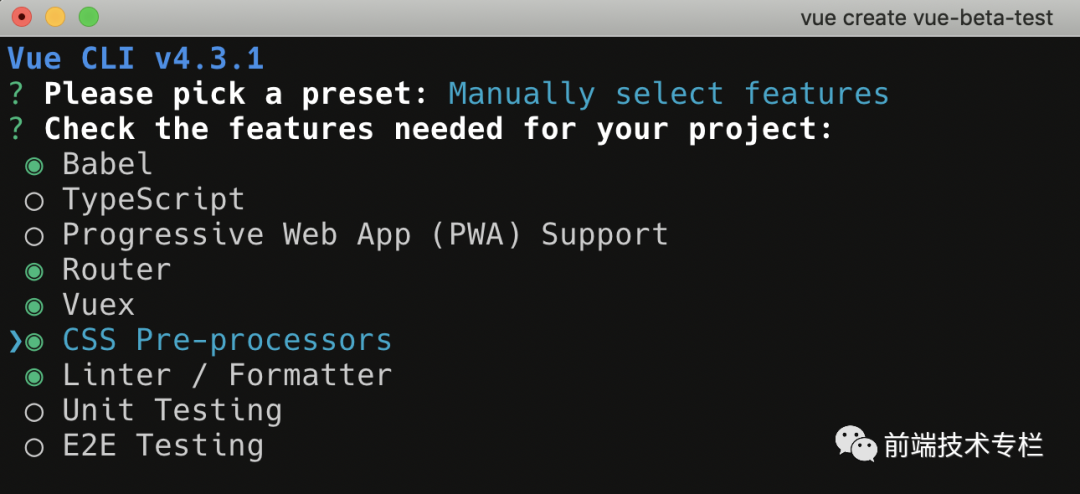Click the Vue CLI v4.3.1 header text
The width and height of the screenshot is (1080, 494).
[136, 59]
